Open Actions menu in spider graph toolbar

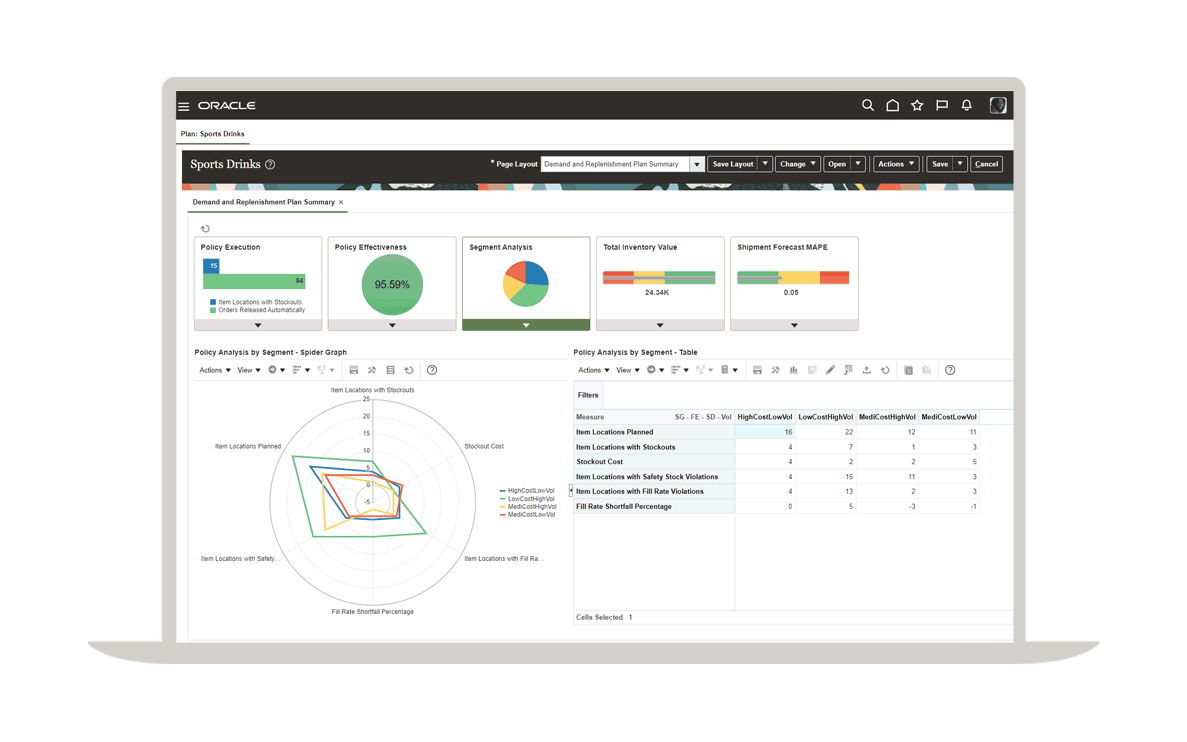(214, 370)
